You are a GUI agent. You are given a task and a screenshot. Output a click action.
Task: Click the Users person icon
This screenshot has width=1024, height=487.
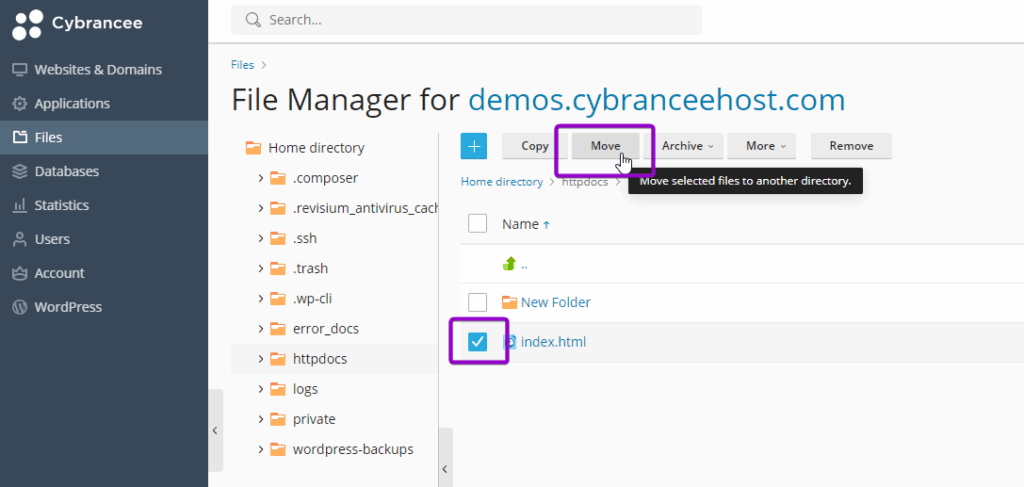tap(20, 240)
